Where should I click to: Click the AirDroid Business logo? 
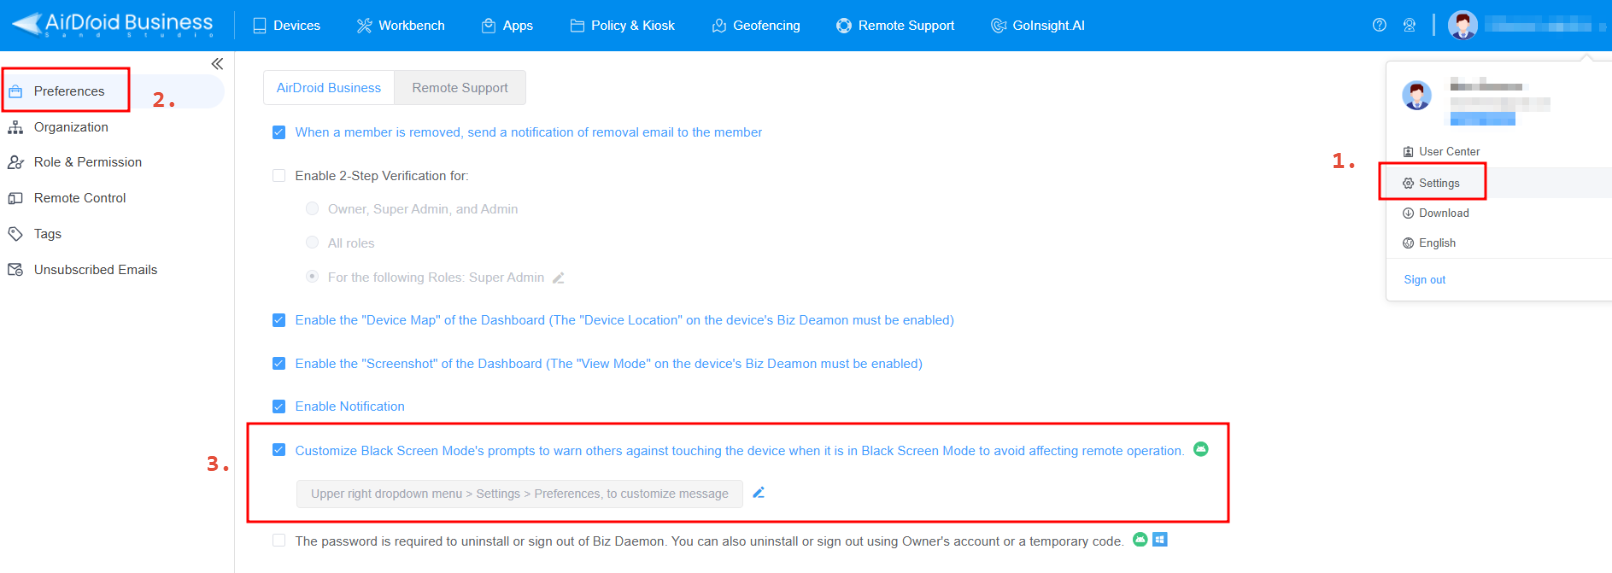pyautogui.click(x=112, y=24)
